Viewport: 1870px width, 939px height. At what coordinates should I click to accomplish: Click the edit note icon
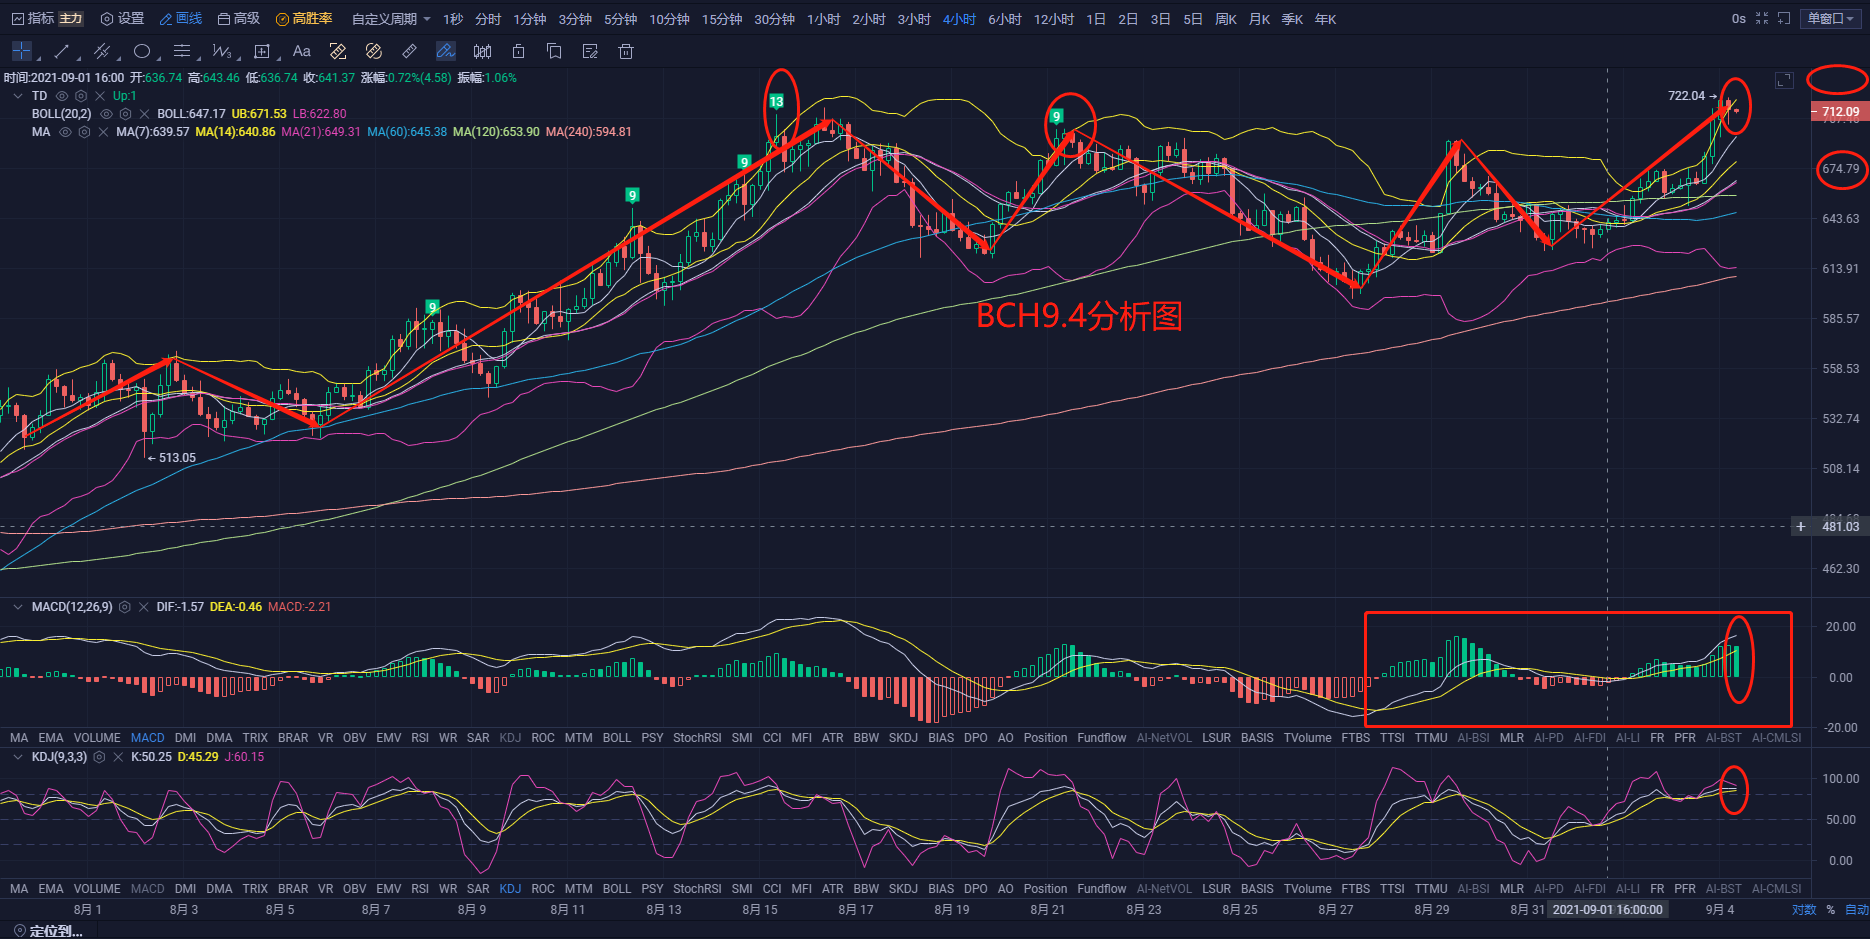[590, 51]
